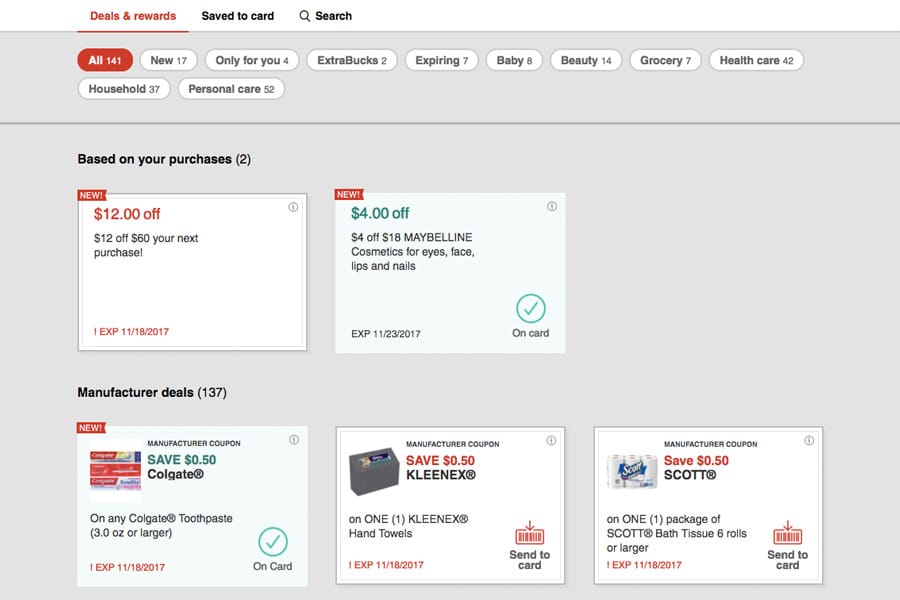Click SAVE $0.50 Colgate text
Image resolution: width=900 pixels, height=600 pixels.
(x=181, y=467)
